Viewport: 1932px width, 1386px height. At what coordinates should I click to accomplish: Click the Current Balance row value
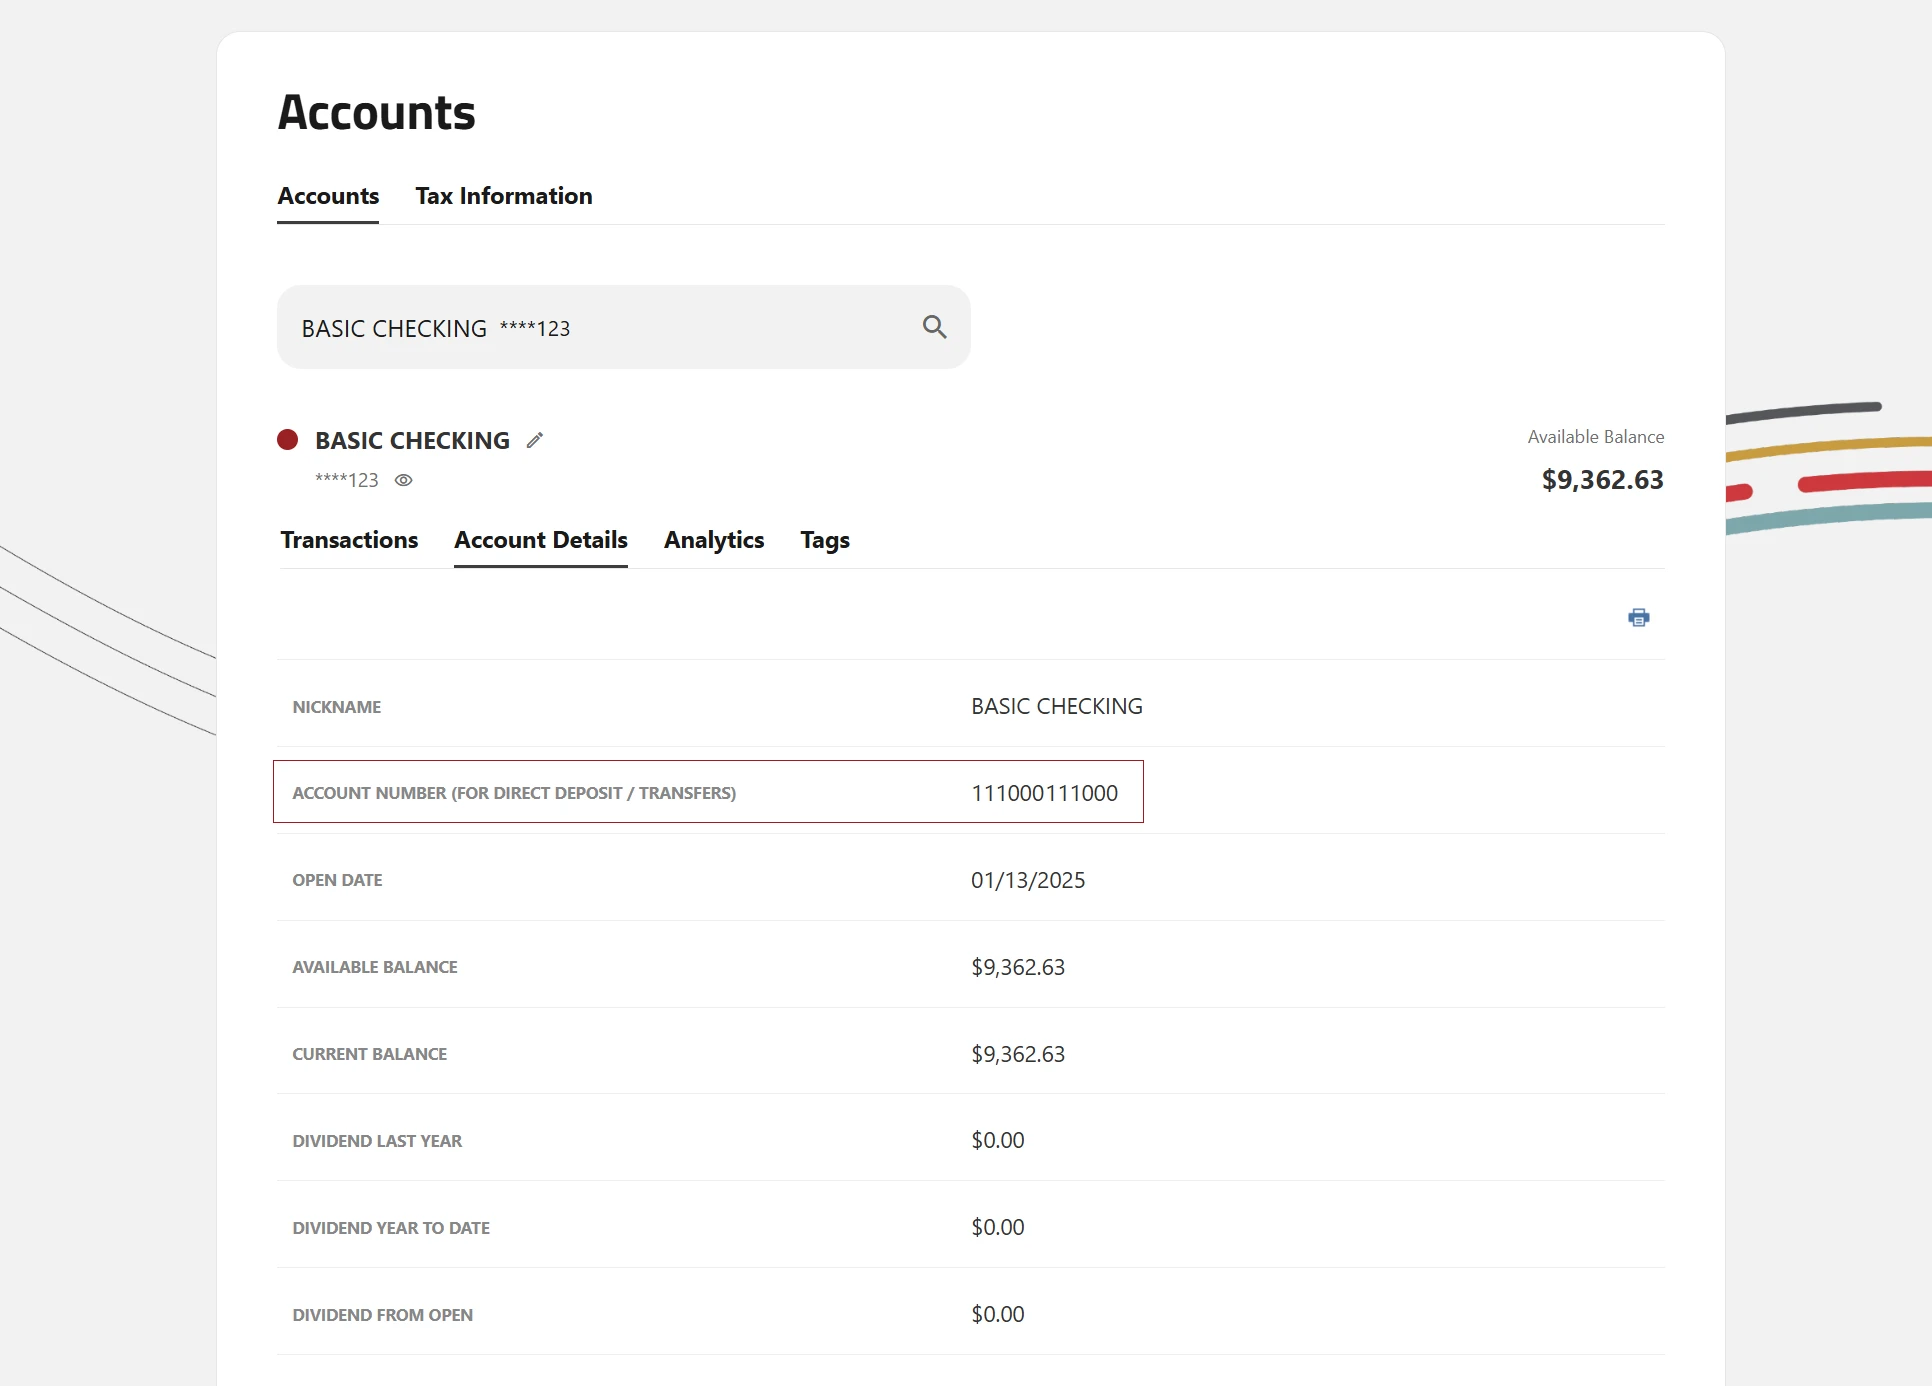1018,1054
